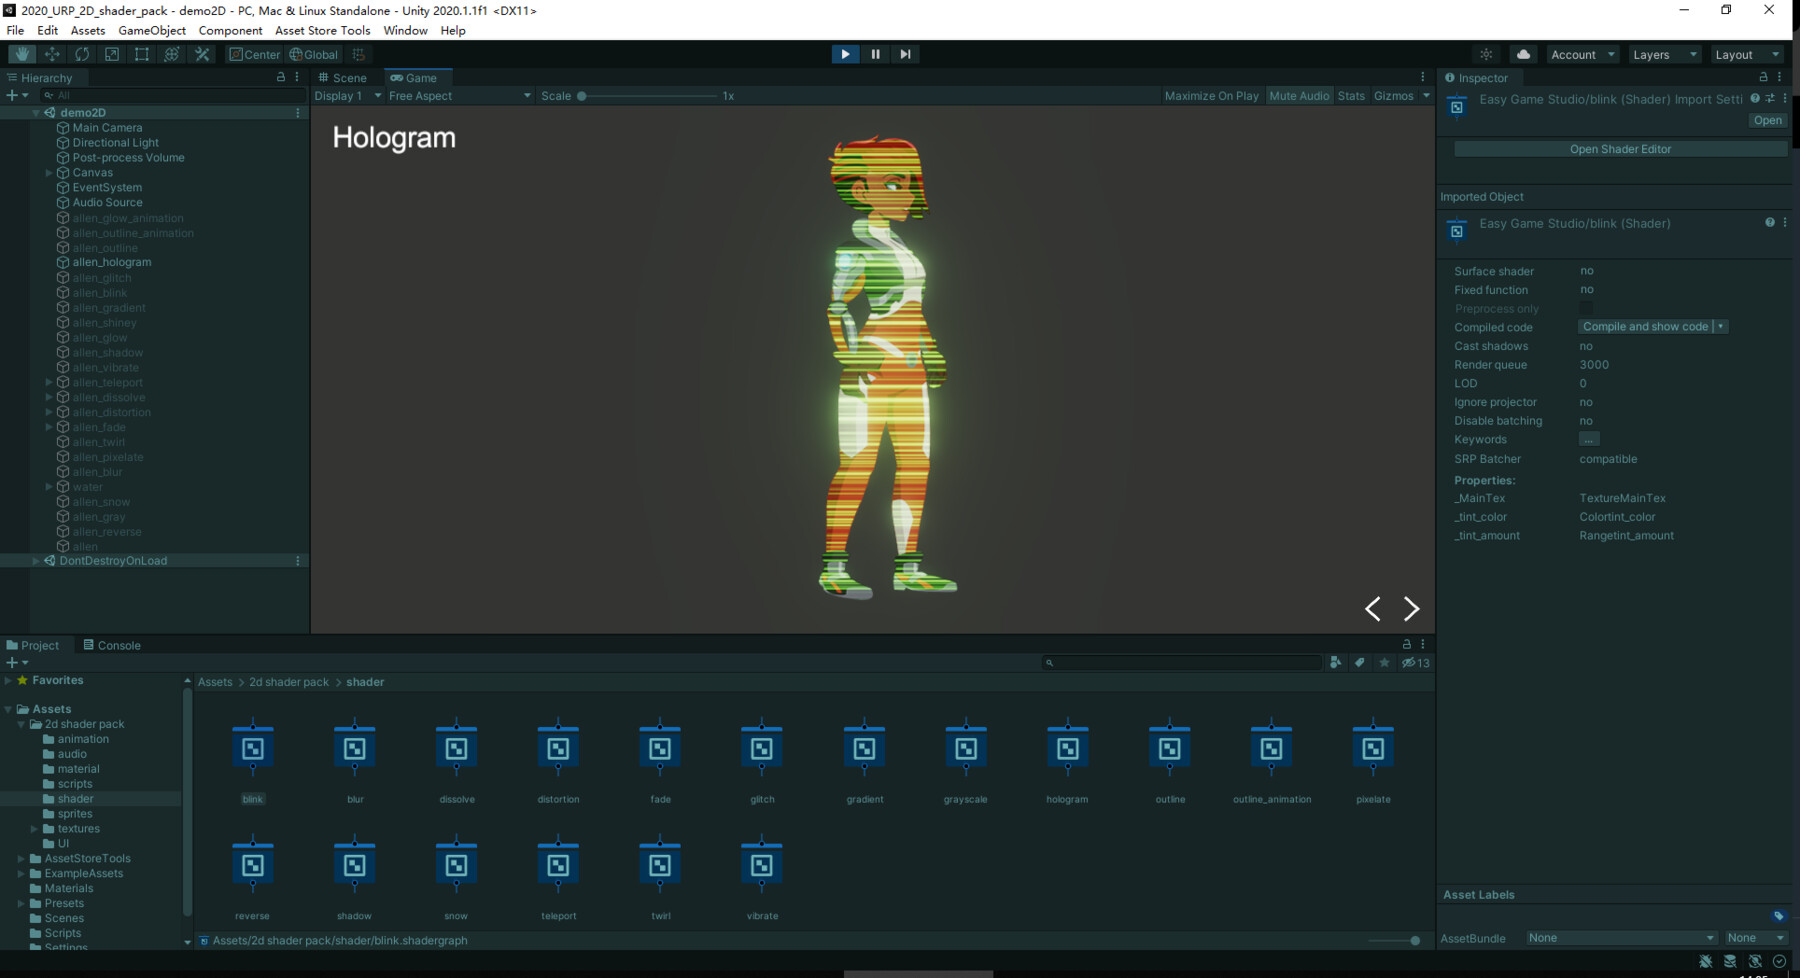Expand the allen_teleport hierarchy item
1800x978 pixels.
(x=48, y=382)
